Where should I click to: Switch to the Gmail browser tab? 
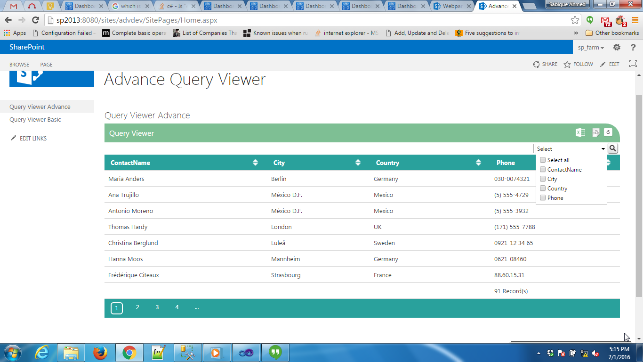click(14, 6)
